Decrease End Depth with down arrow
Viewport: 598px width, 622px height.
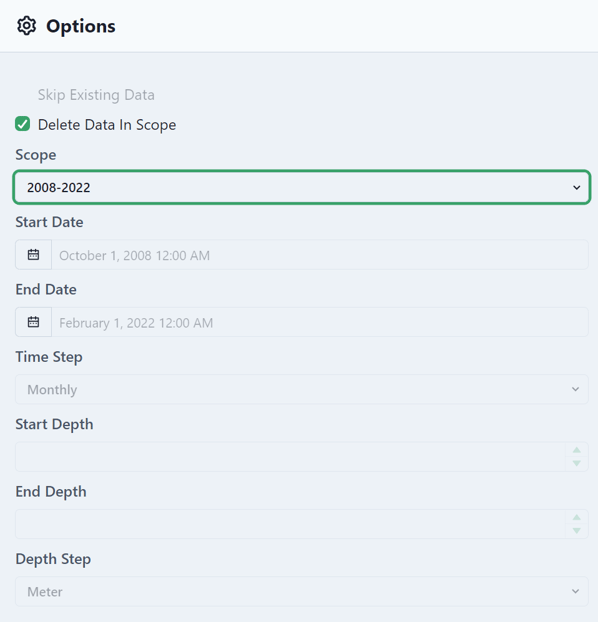pos(577,530)
